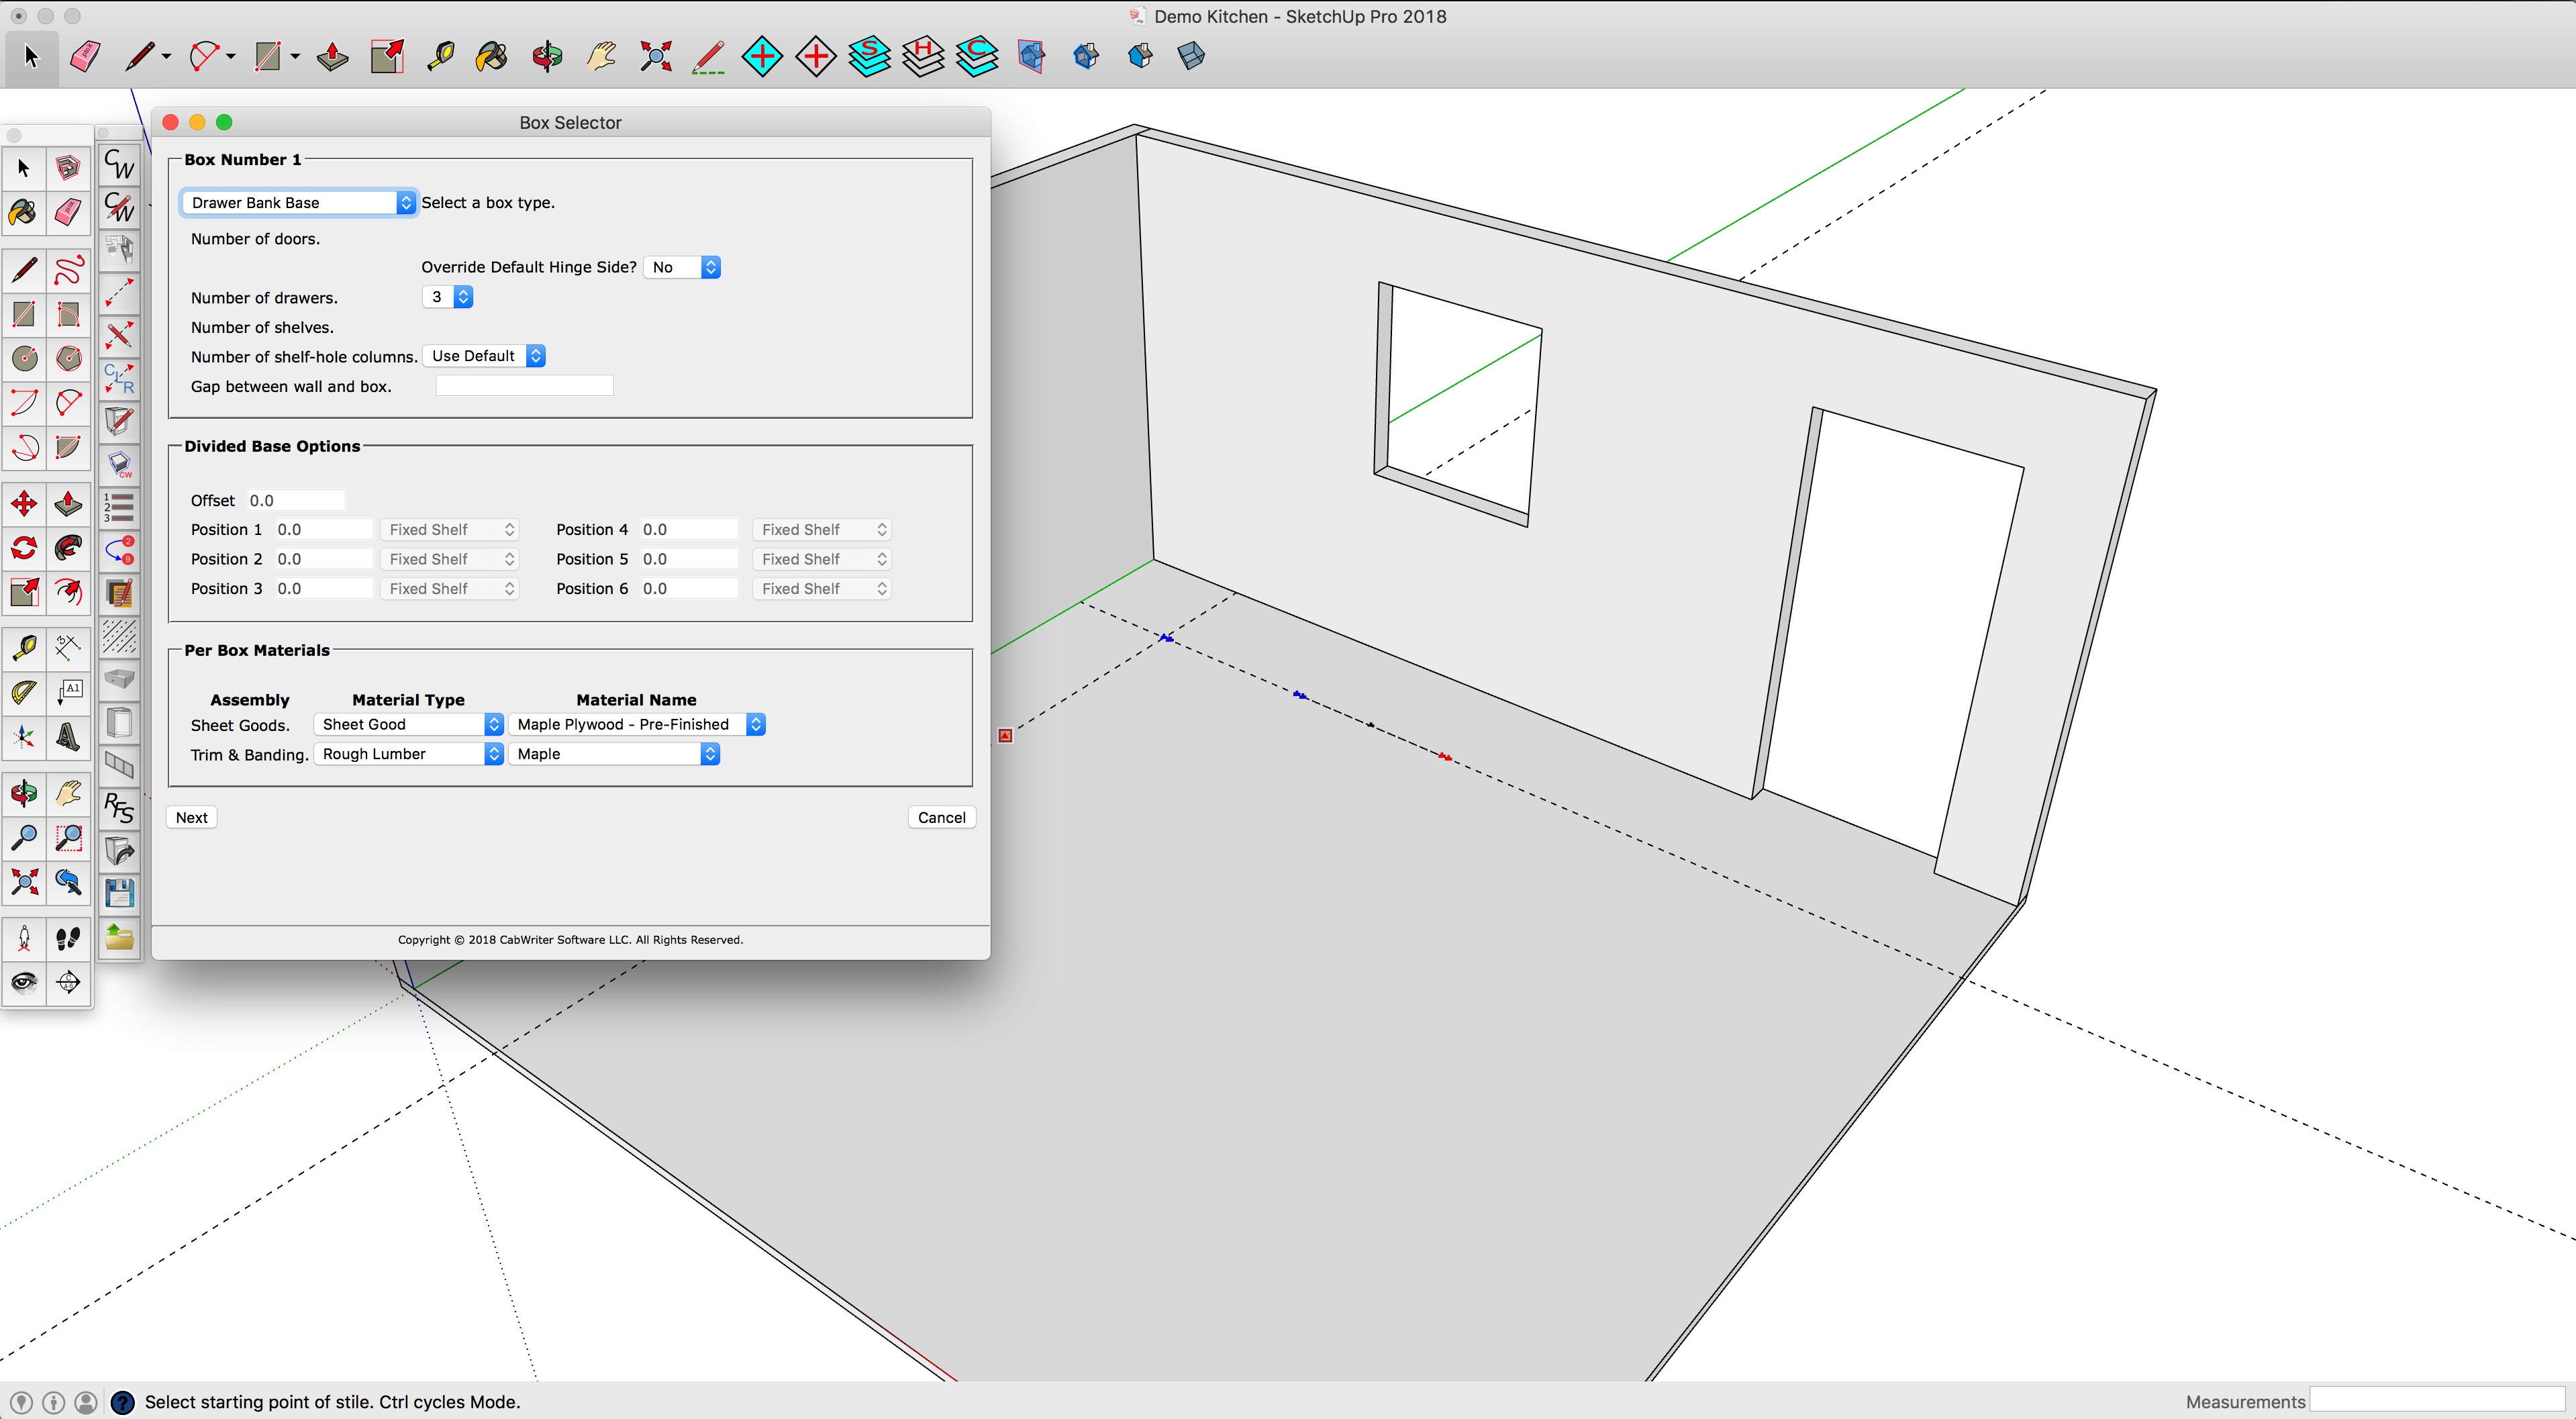Viewport: 2576px width, 1419px height.
Task: Click the Offset value field
Action: pos(296,500)
